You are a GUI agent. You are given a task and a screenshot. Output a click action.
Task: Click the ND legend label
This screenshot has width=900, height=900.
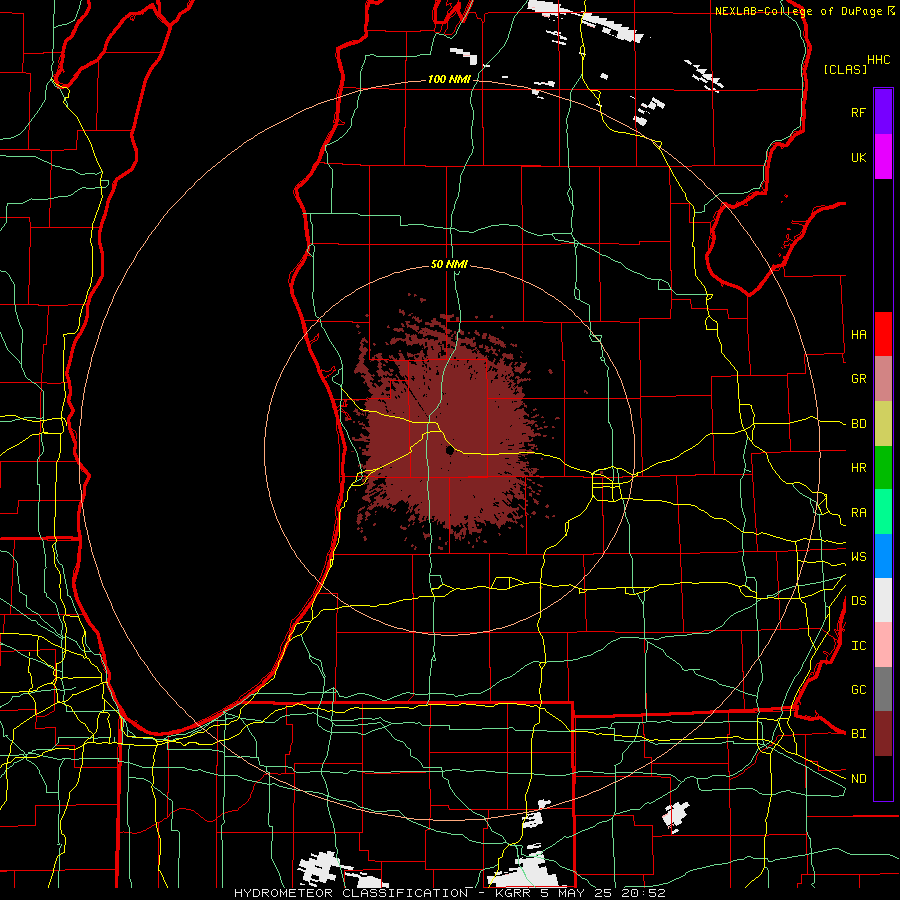tap(858, 779)
